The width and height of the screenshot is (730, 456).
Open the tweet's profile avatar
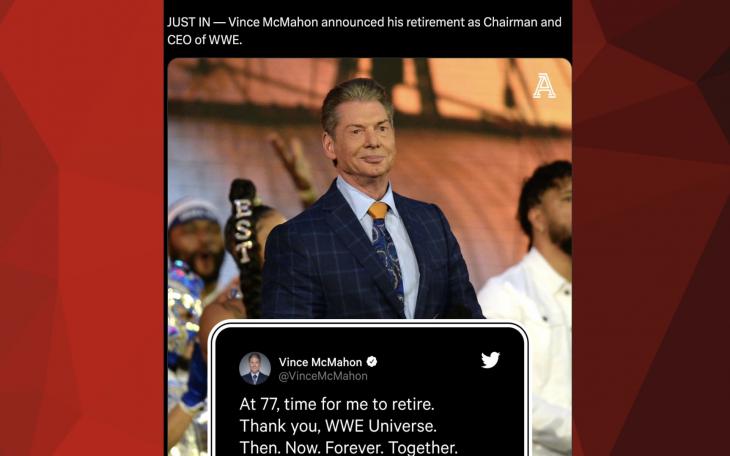(x=255, y=368)
